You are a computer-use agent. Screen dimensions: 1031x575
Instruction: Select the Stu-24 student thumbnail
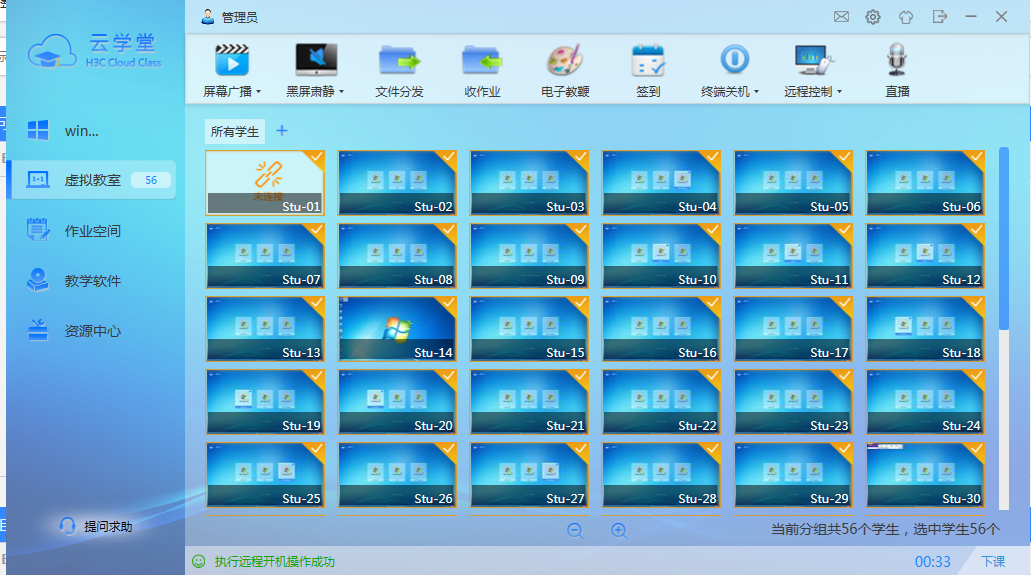coord(925,402)
